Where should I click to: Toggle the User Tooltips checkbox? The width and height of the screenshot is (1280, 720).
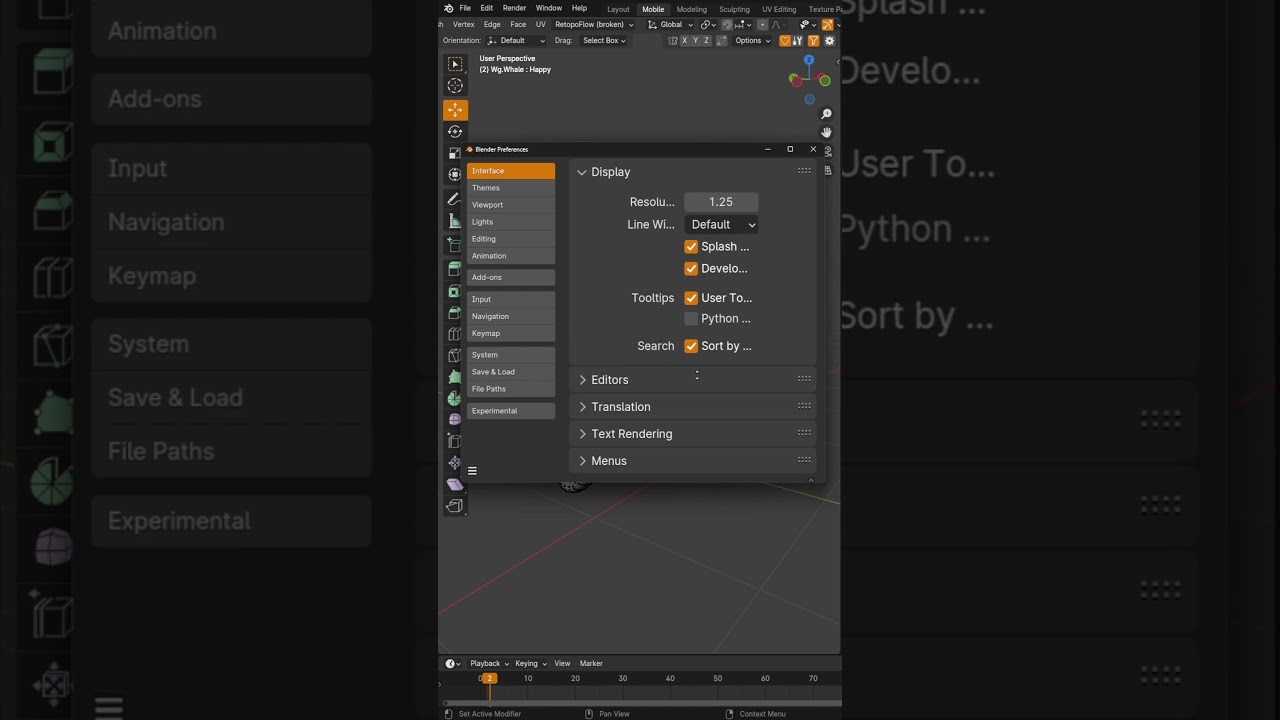click(x=691, y=298)
